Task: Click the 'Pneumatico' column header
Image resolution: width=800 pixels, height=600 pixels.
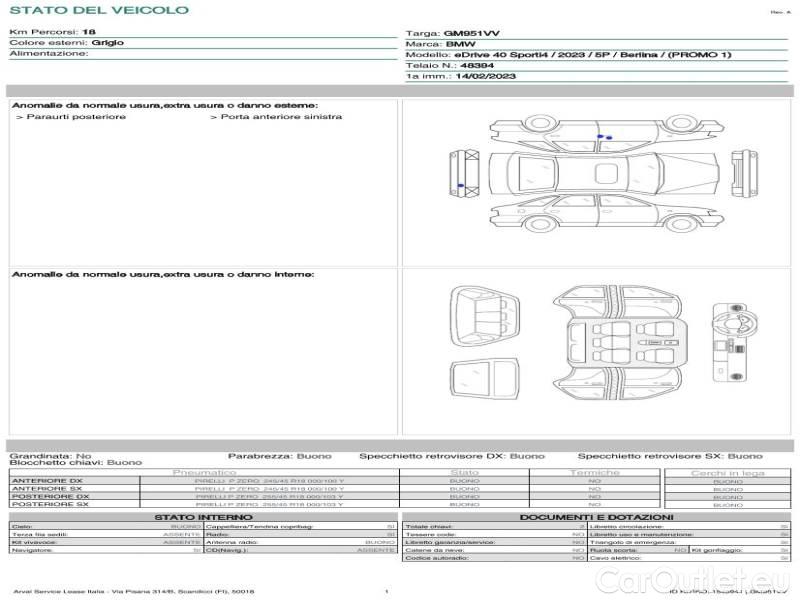Action: coord(204,472)
